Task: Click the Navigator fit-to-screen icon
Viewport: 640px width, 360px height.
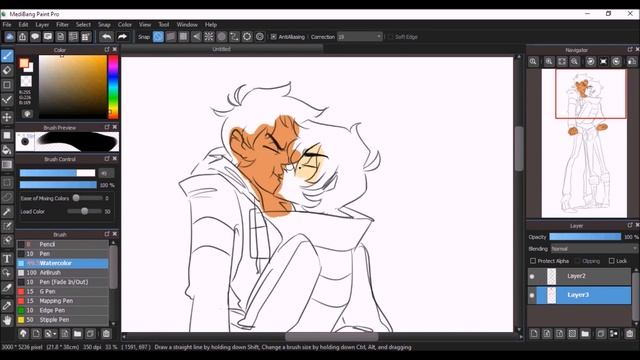Action: (x=562, y=62)
